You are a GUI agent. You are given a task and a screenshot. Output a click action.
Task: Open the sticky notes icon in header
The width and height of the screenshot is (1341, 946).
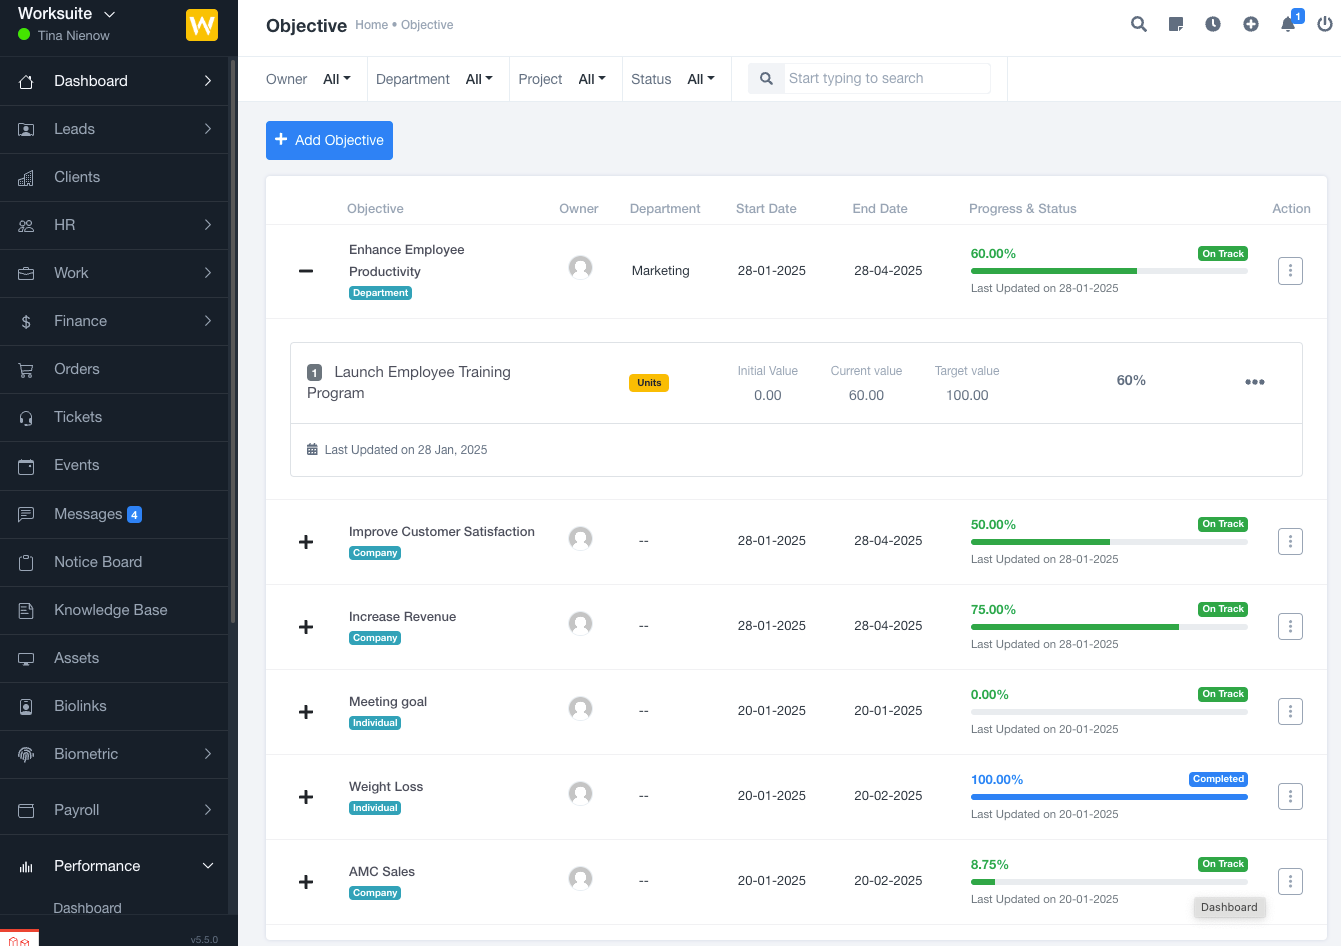click(x=1176, y=24)
